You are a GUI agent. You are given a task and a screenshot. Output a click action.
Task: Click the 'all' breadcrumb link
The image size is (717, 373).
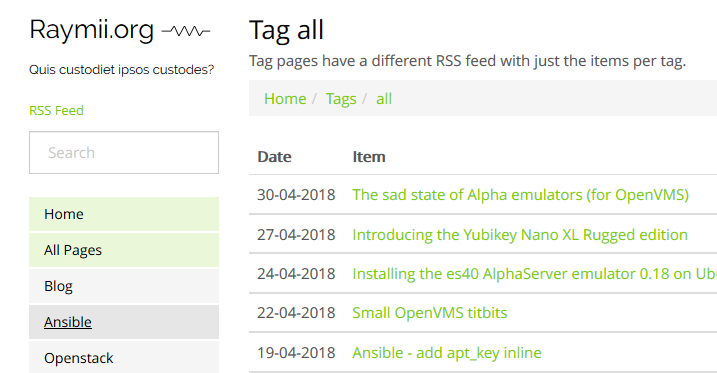point(384,99)
